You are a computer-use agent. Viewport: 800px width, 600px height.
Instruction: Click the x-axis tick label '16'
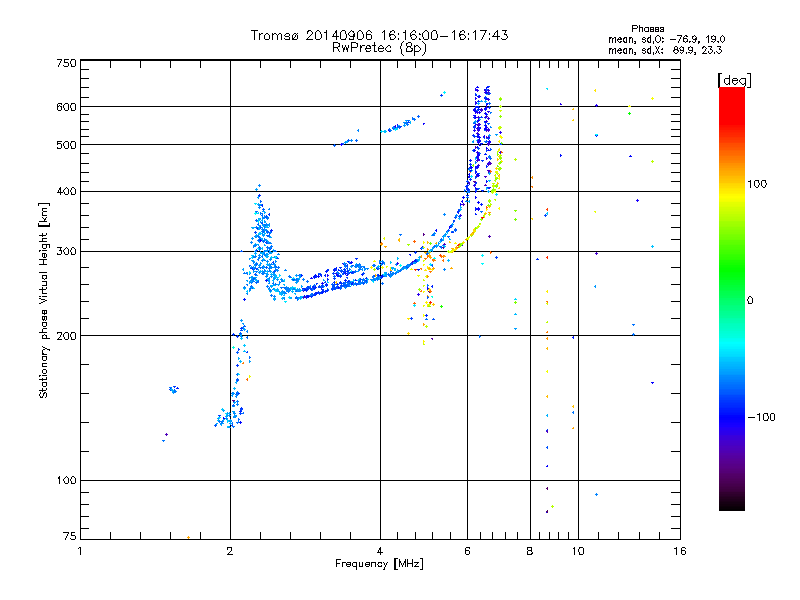[680, 551]
